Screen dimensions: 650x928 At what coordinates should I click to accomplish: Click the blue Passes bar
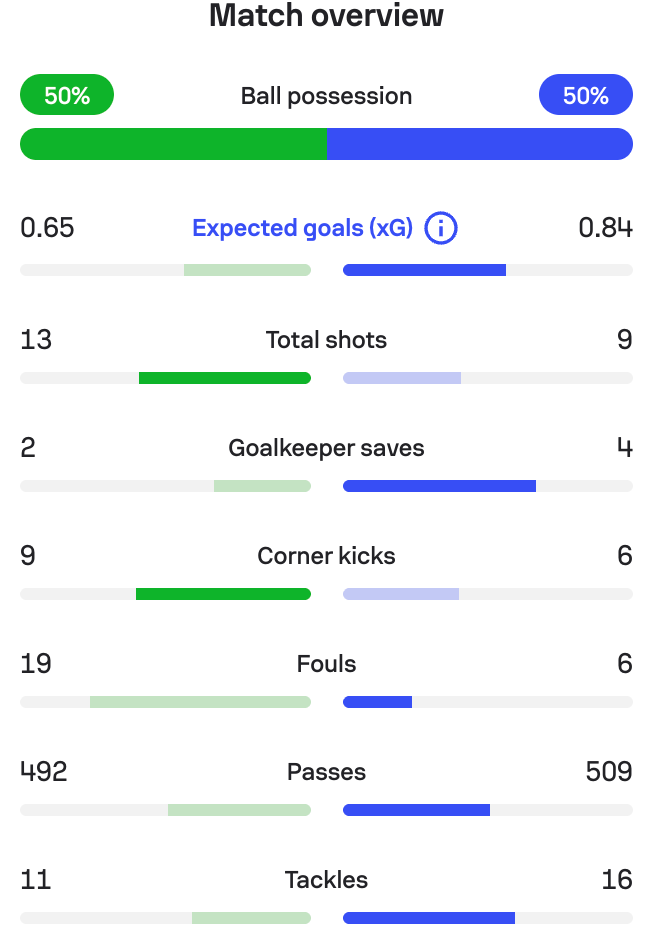click(x=416, y=810)
